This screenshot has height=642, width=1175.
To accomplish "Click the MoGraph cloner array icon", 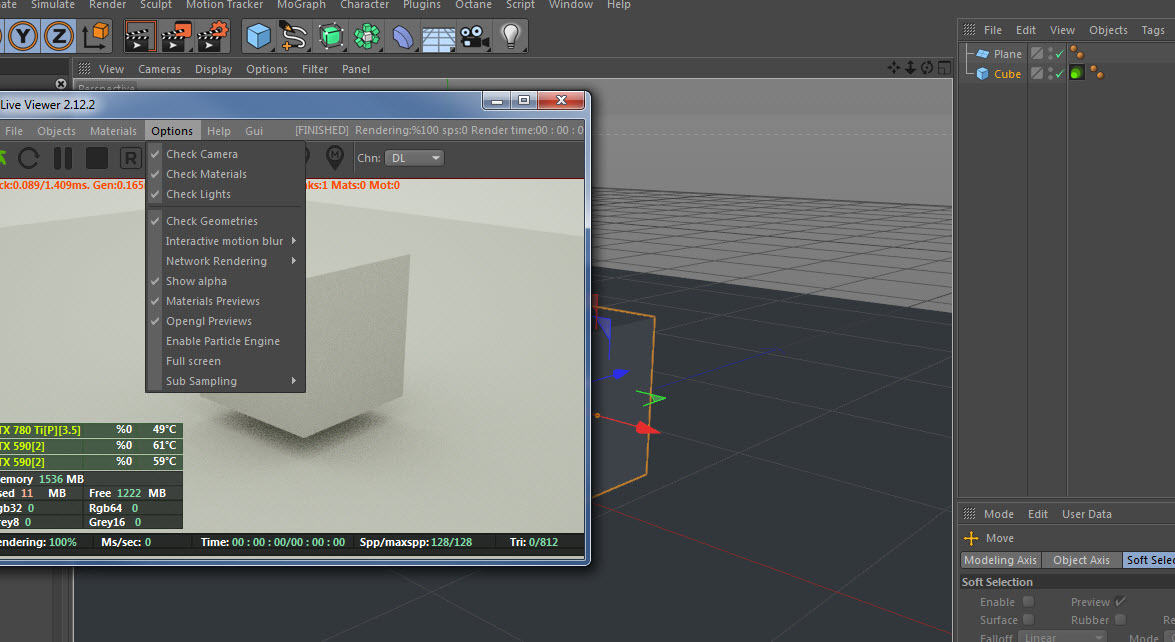I will point(366,36).
